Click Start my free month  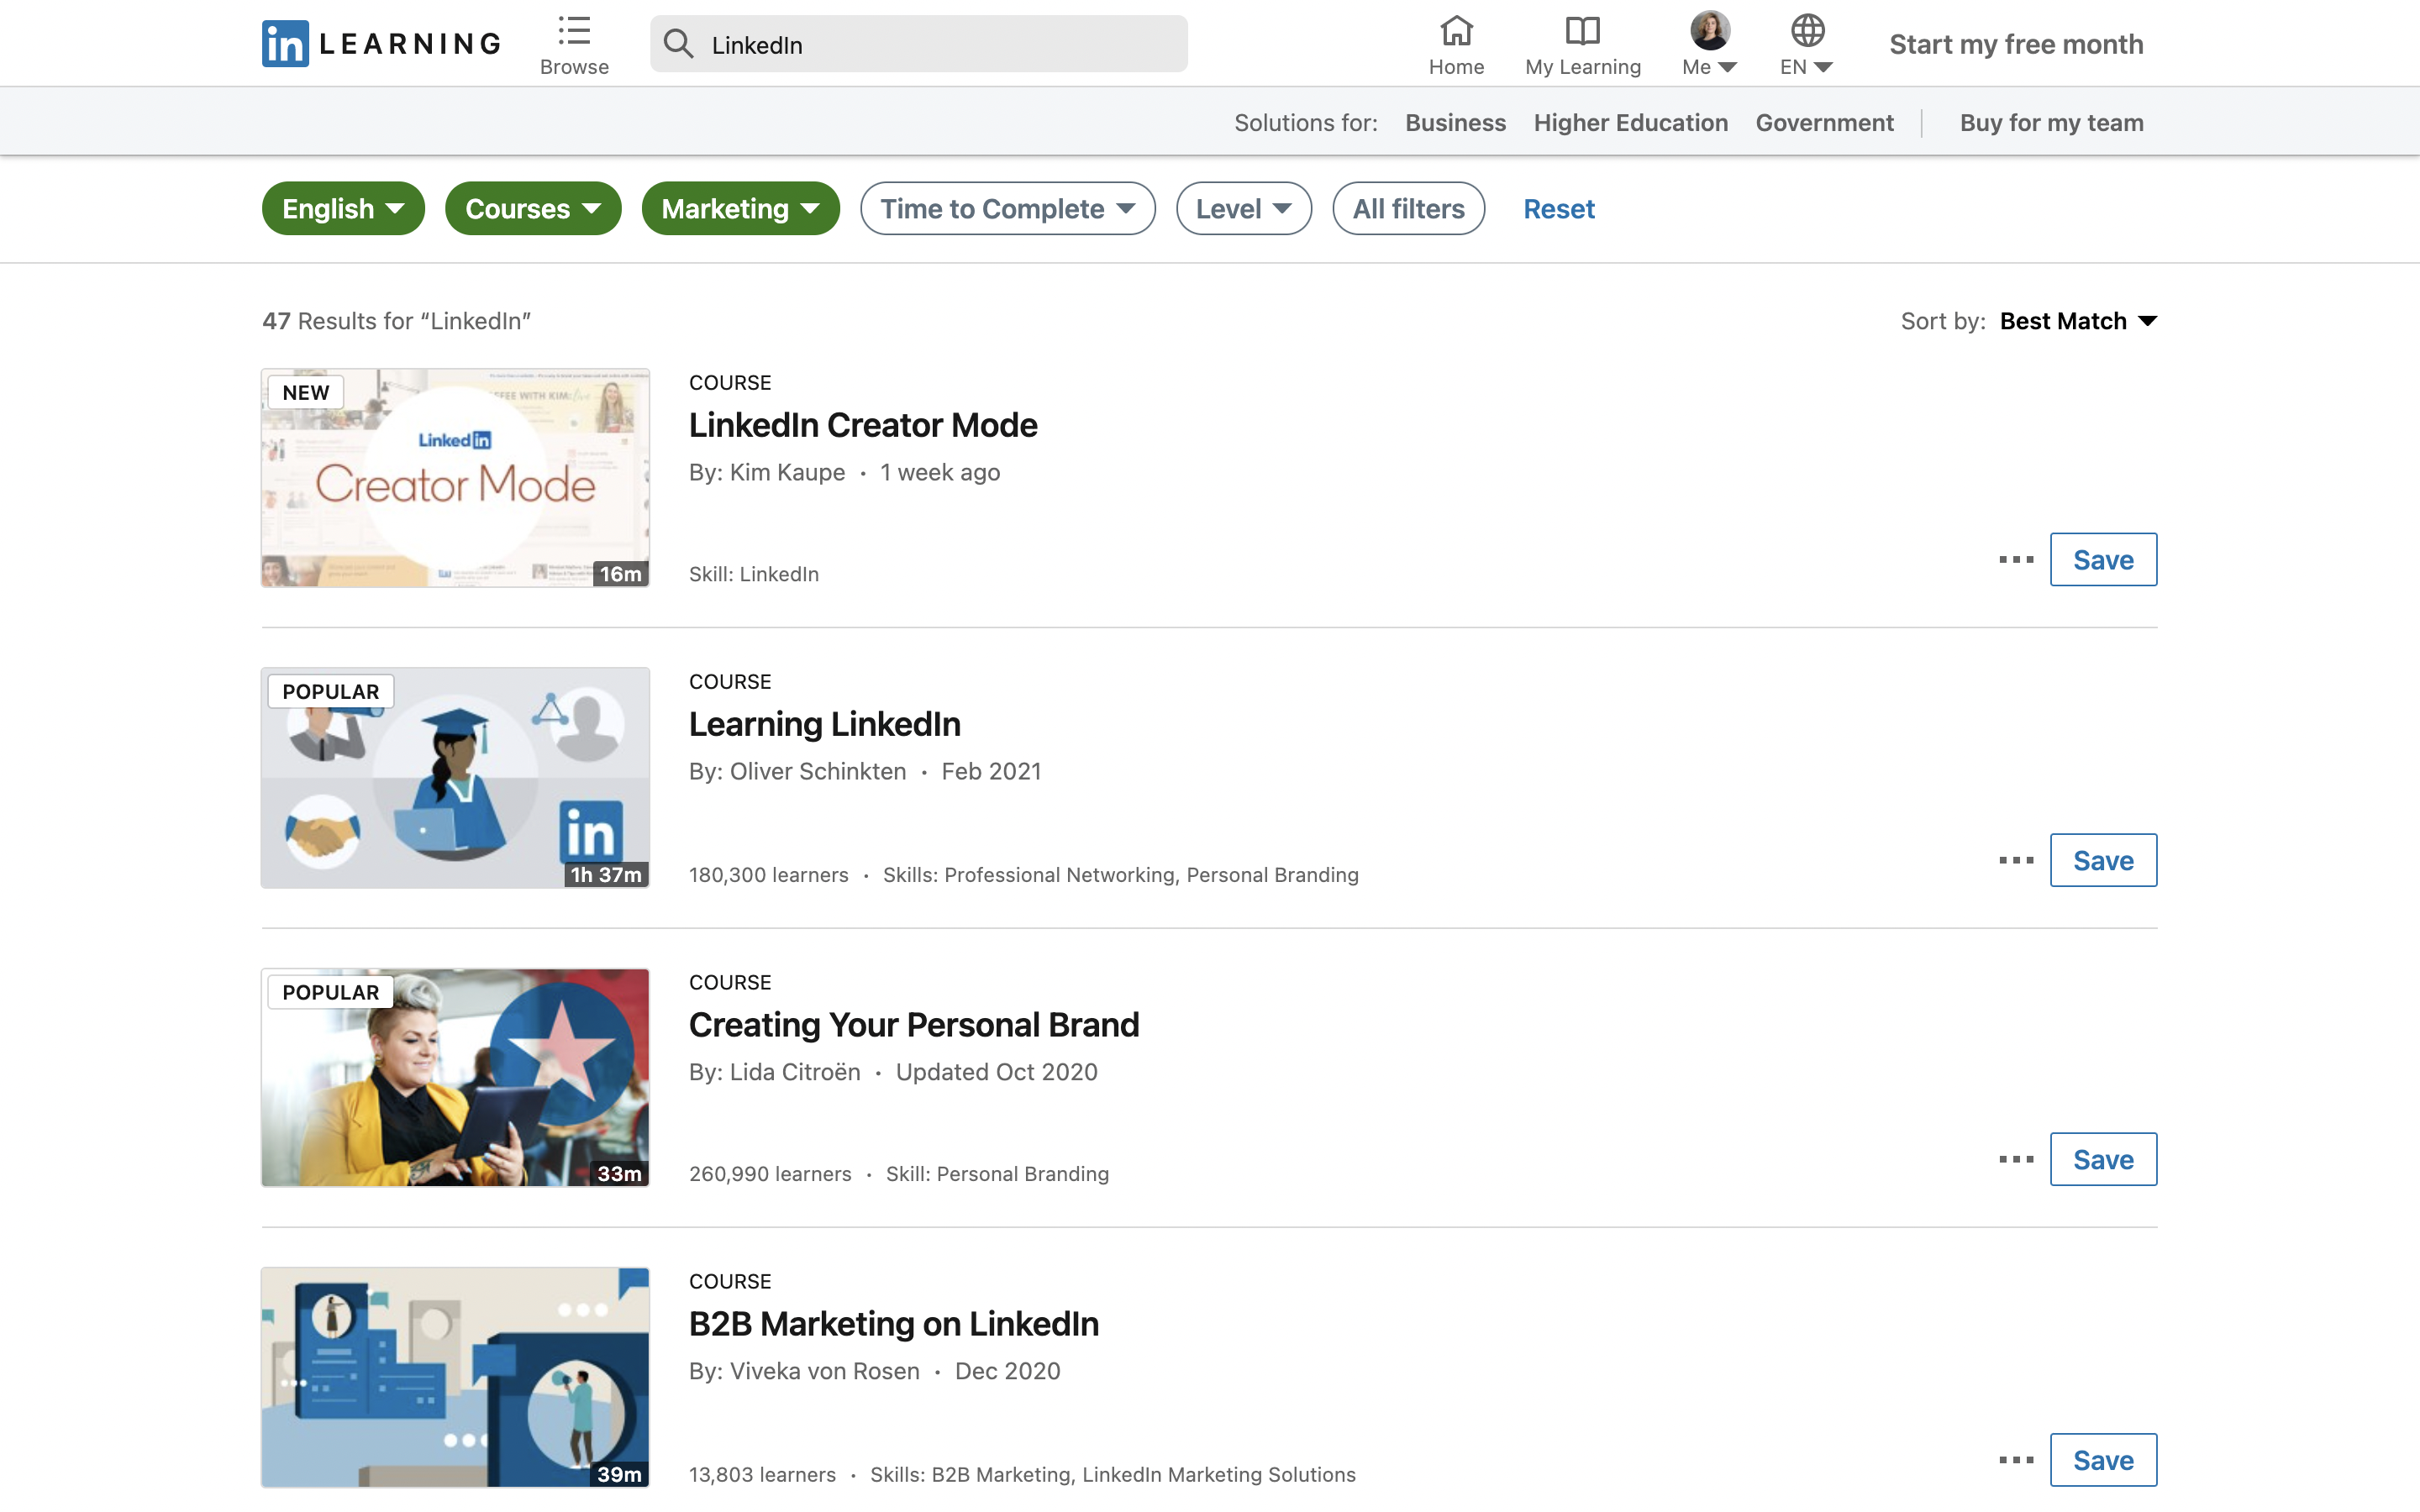[x=2016, y=44]
